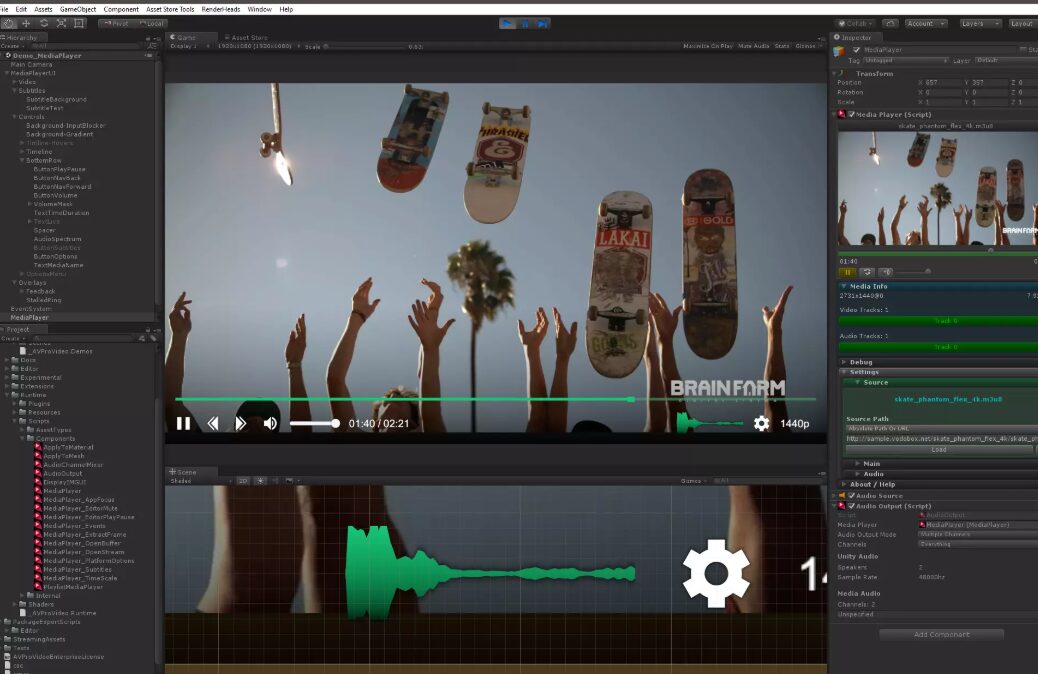Expand the About / Help section
The width and height of the screenshot is (1038, 674).
pyautogui.click(x=873, y=484)
